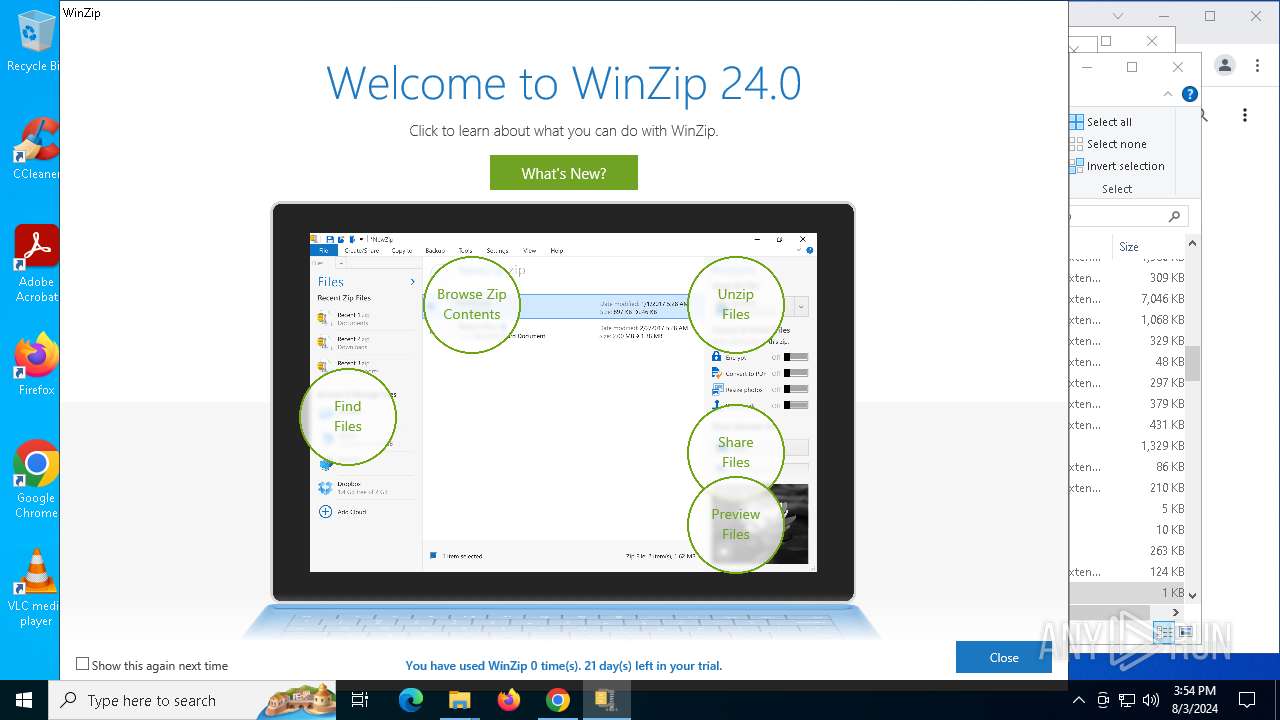Viewport: 1280px width, 720px height.
Task: Toggle the Show this again next time checkbox
Action: (x=83, y=664)
